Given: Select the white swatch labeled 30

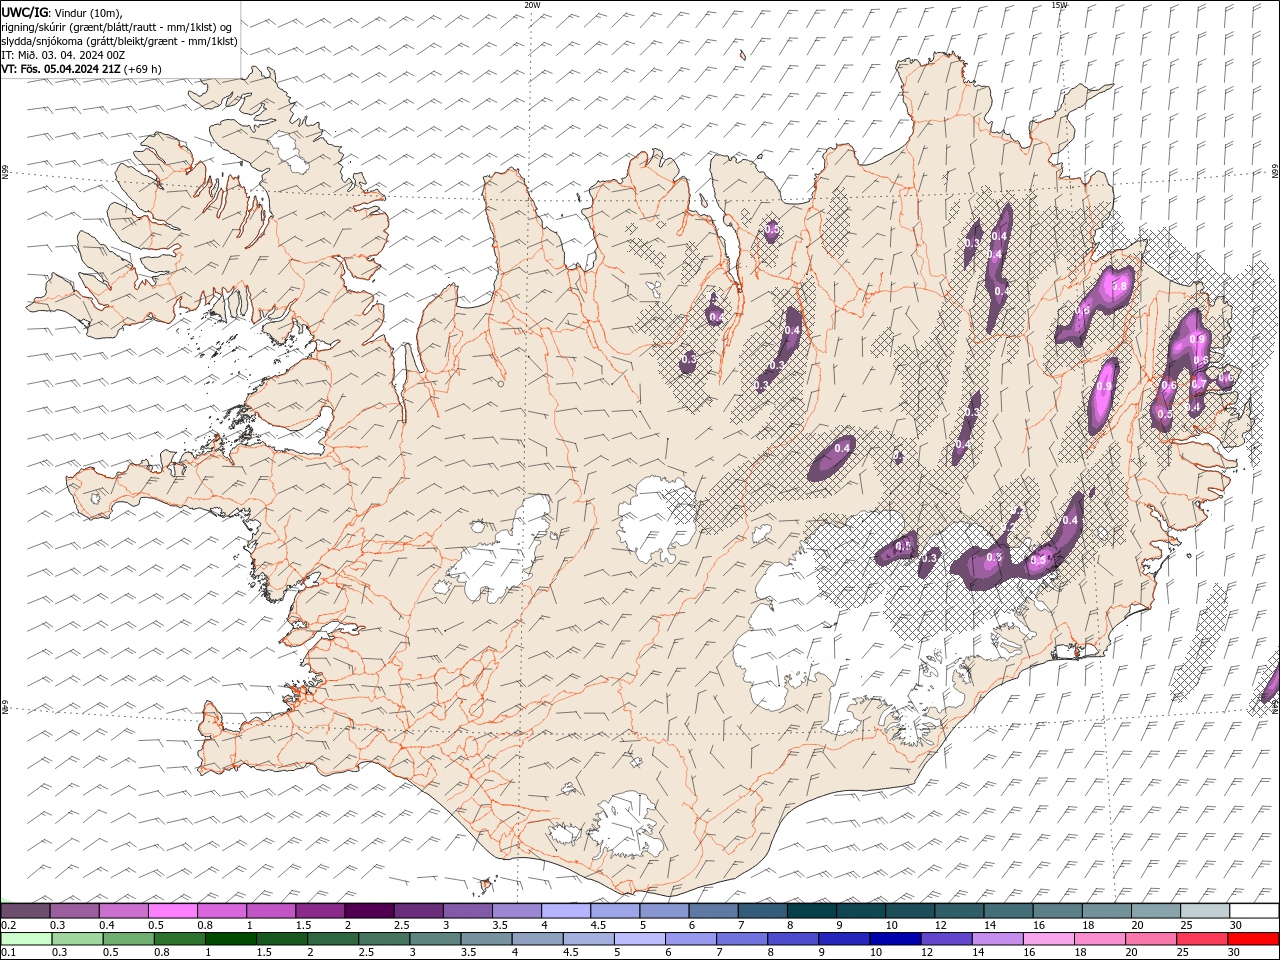Looking at the screenshot, I should coord(1254,910).
